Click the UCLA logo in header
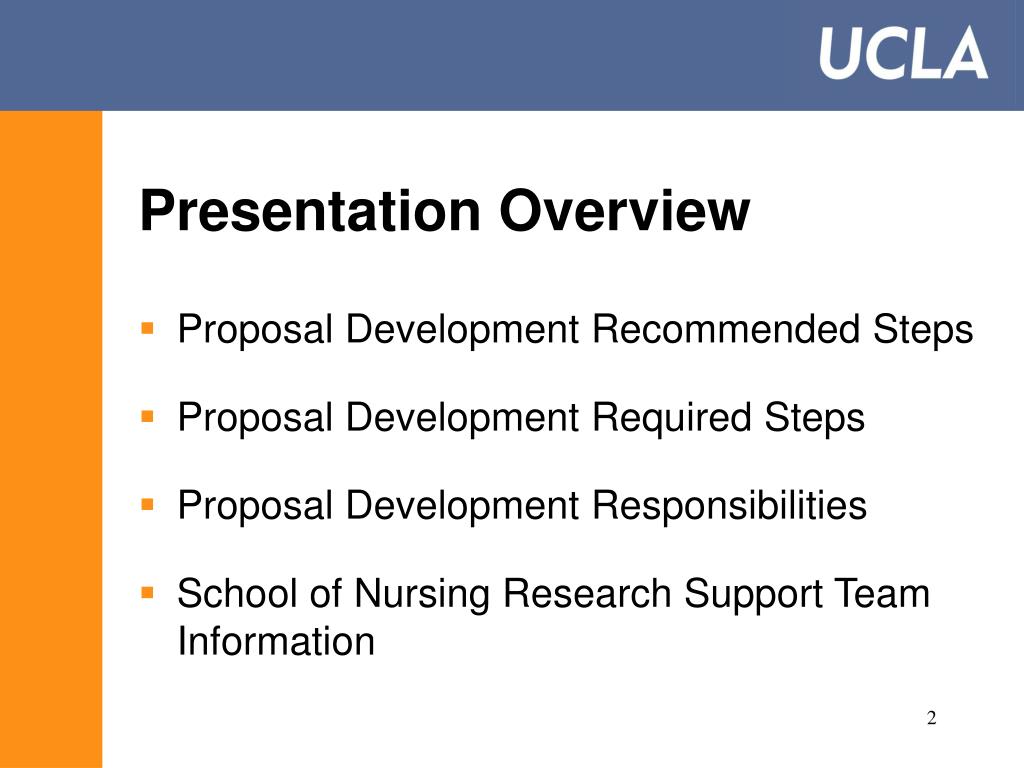 point(903,54)
